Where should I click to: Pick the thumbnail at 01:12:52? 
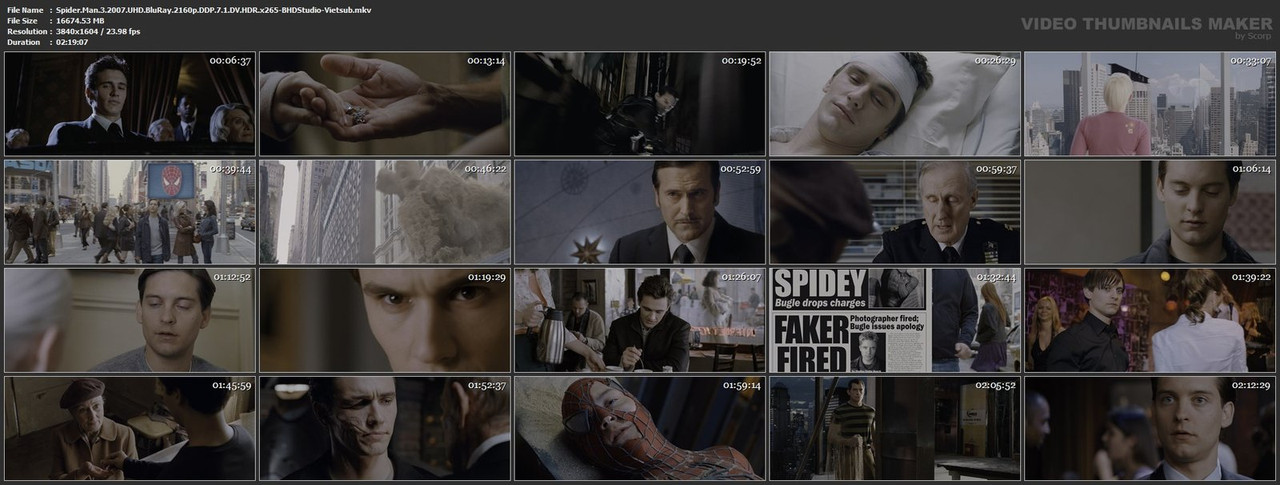[x=130, y=320]
